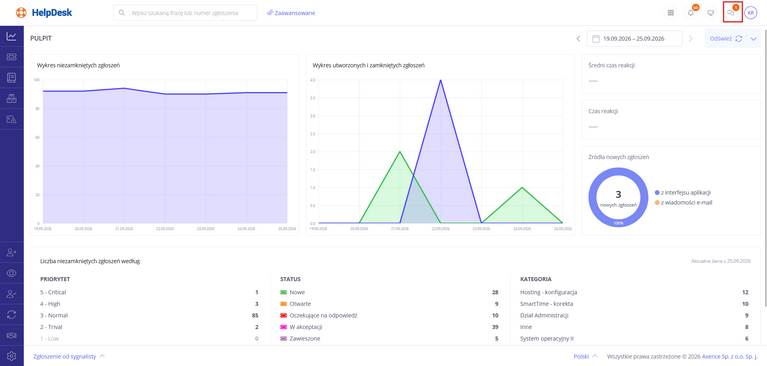Select the user with checkmark sidebar icon

click(11, 294)
